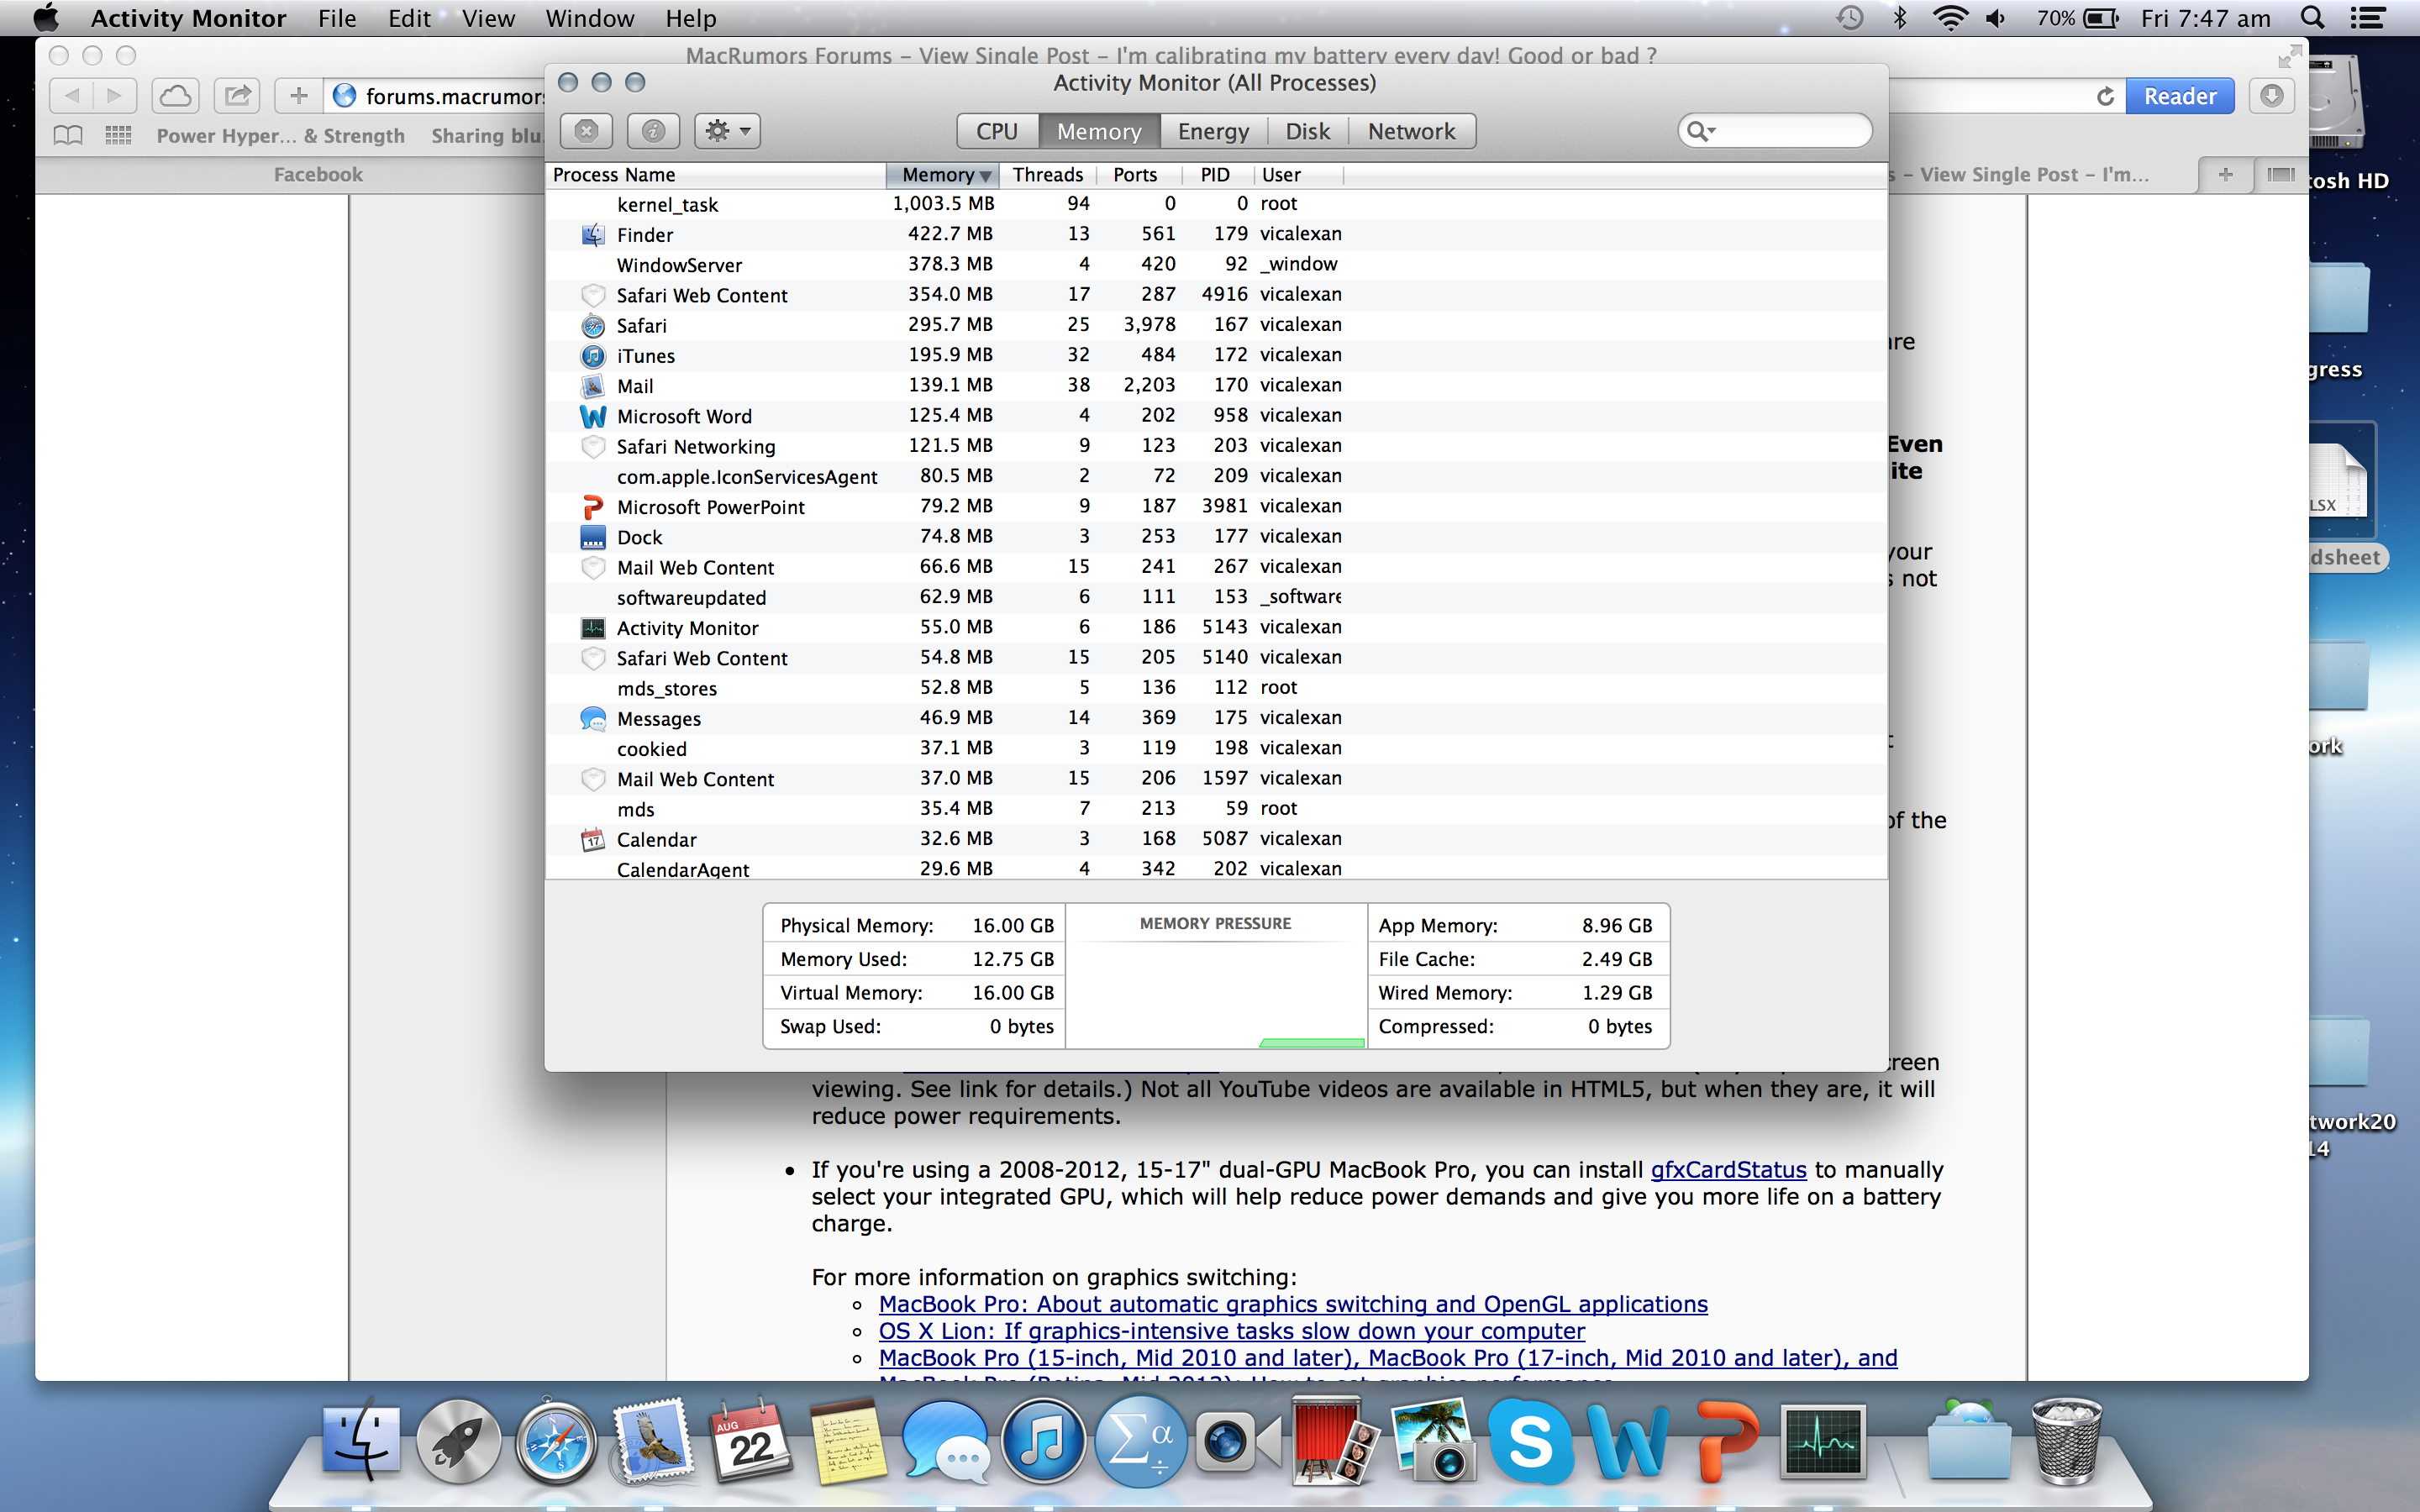Image resolution: width=2420 pixels, height=1512 pixels.
Task: Open the File menu
Action: tap(337, 18)
